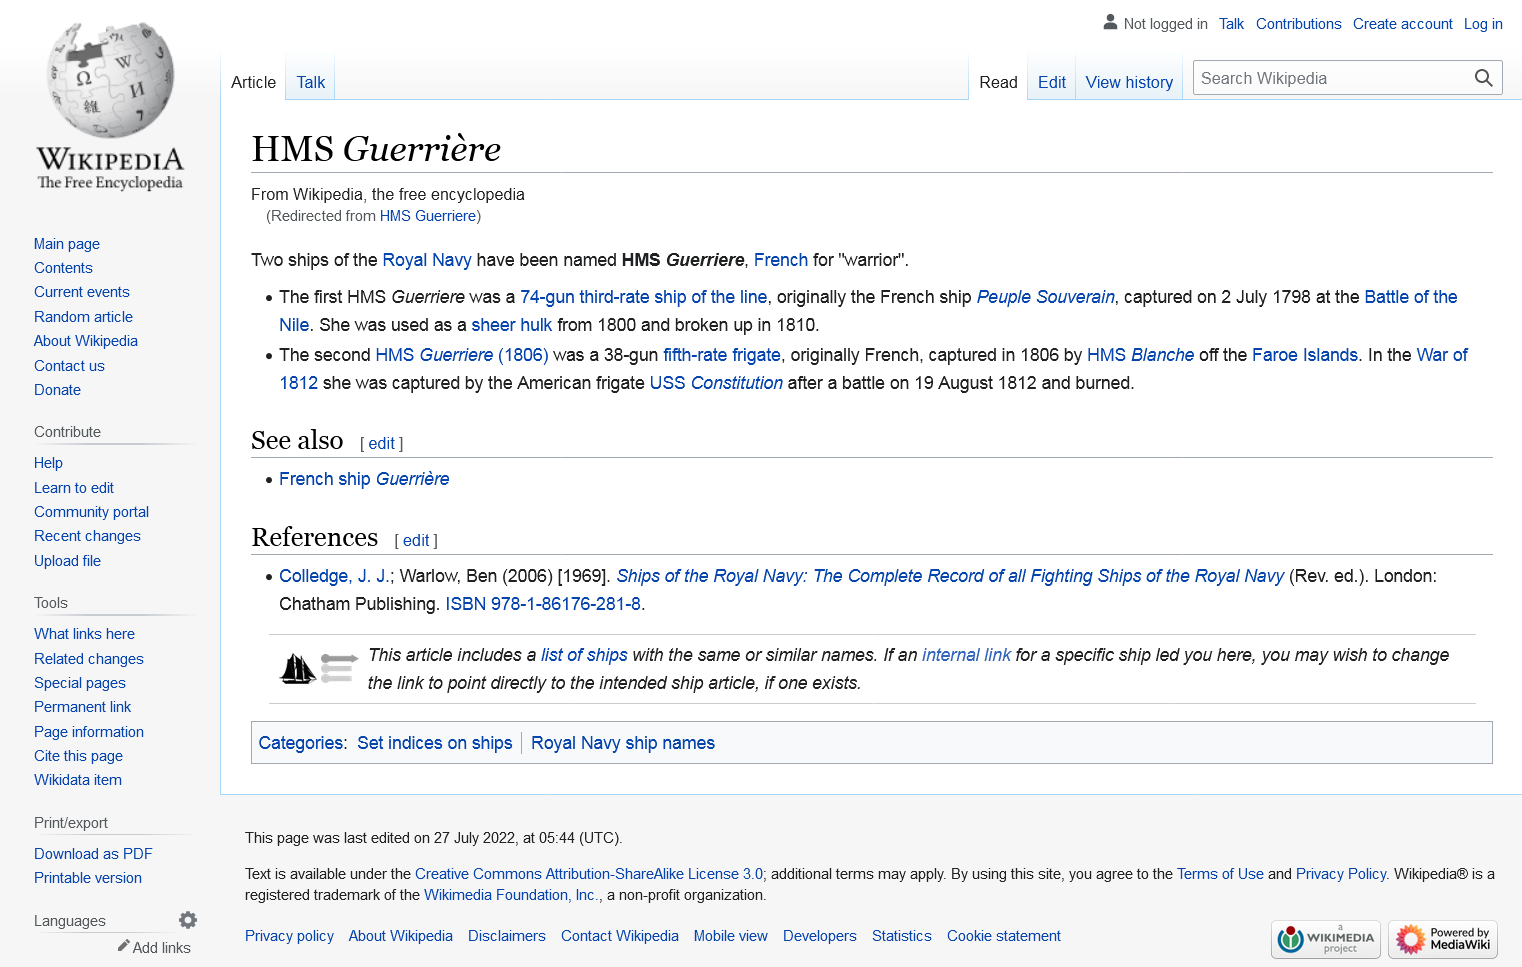Click the Powered by MediaWiki badge
Viewport: 1522px width, 967px height.
point(1443,939)
